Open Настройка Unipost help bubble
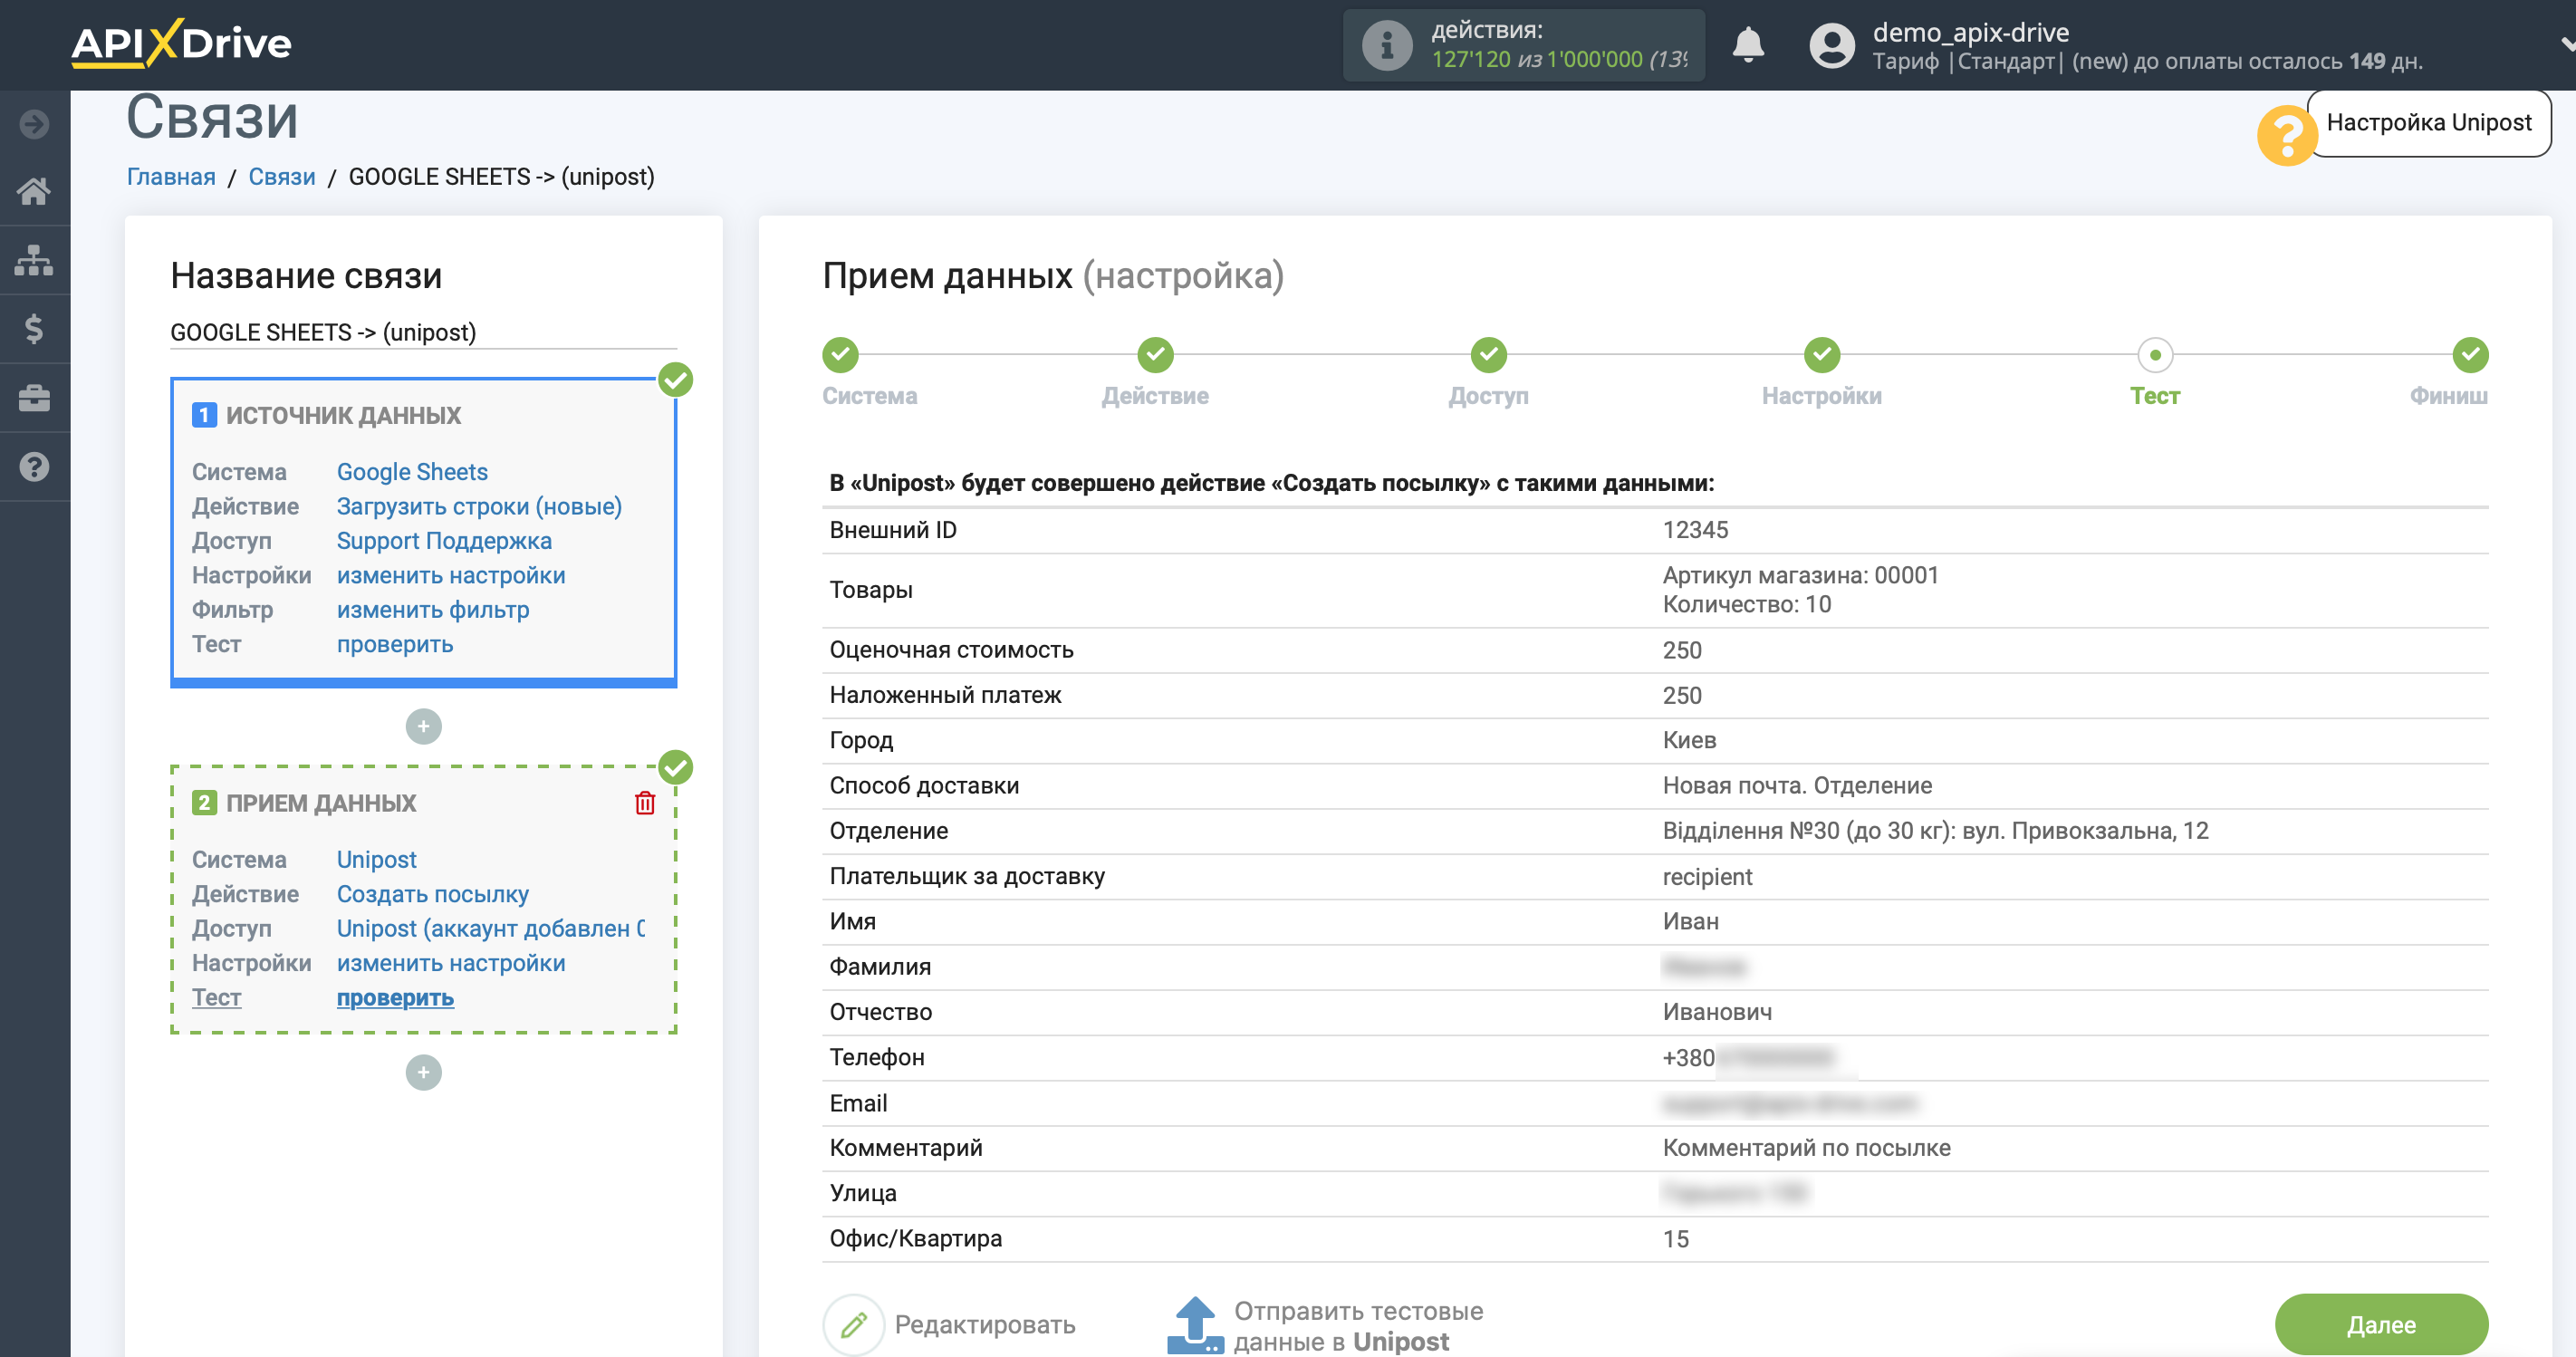This screenshot has width=2576, height=1357. click(2429, 123)
